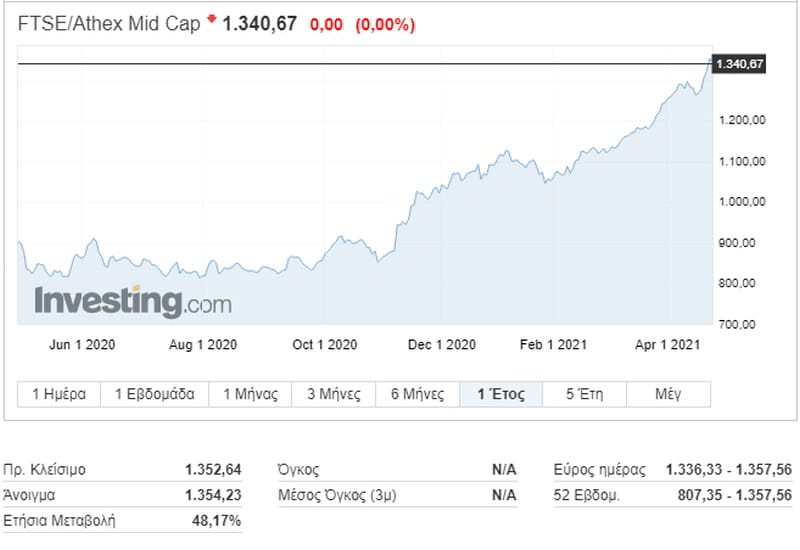Show the 5 Έτη chart range
Screen dimensions: 800x550
[x=585, y=394]
